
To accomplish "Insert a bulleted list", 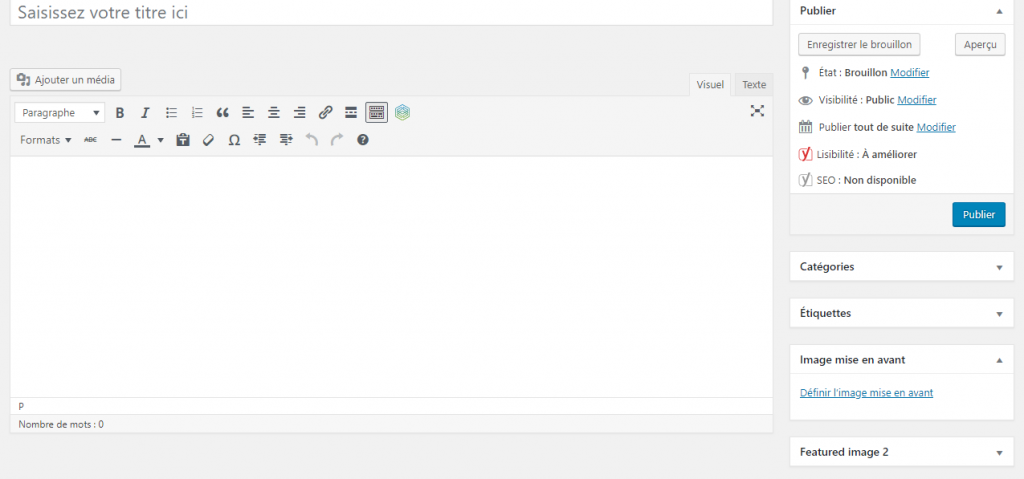I will coord(172,113).
